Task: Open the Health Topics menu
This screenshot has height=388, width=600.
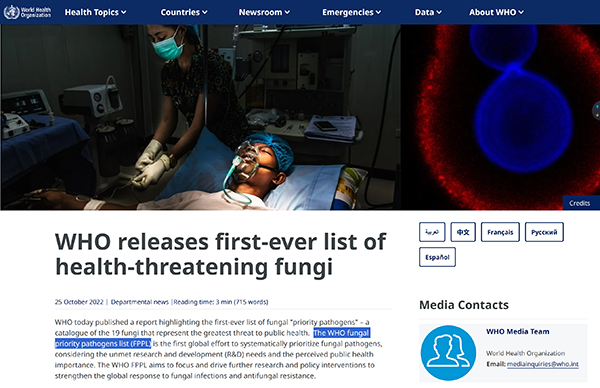Action: coord(95,12)
